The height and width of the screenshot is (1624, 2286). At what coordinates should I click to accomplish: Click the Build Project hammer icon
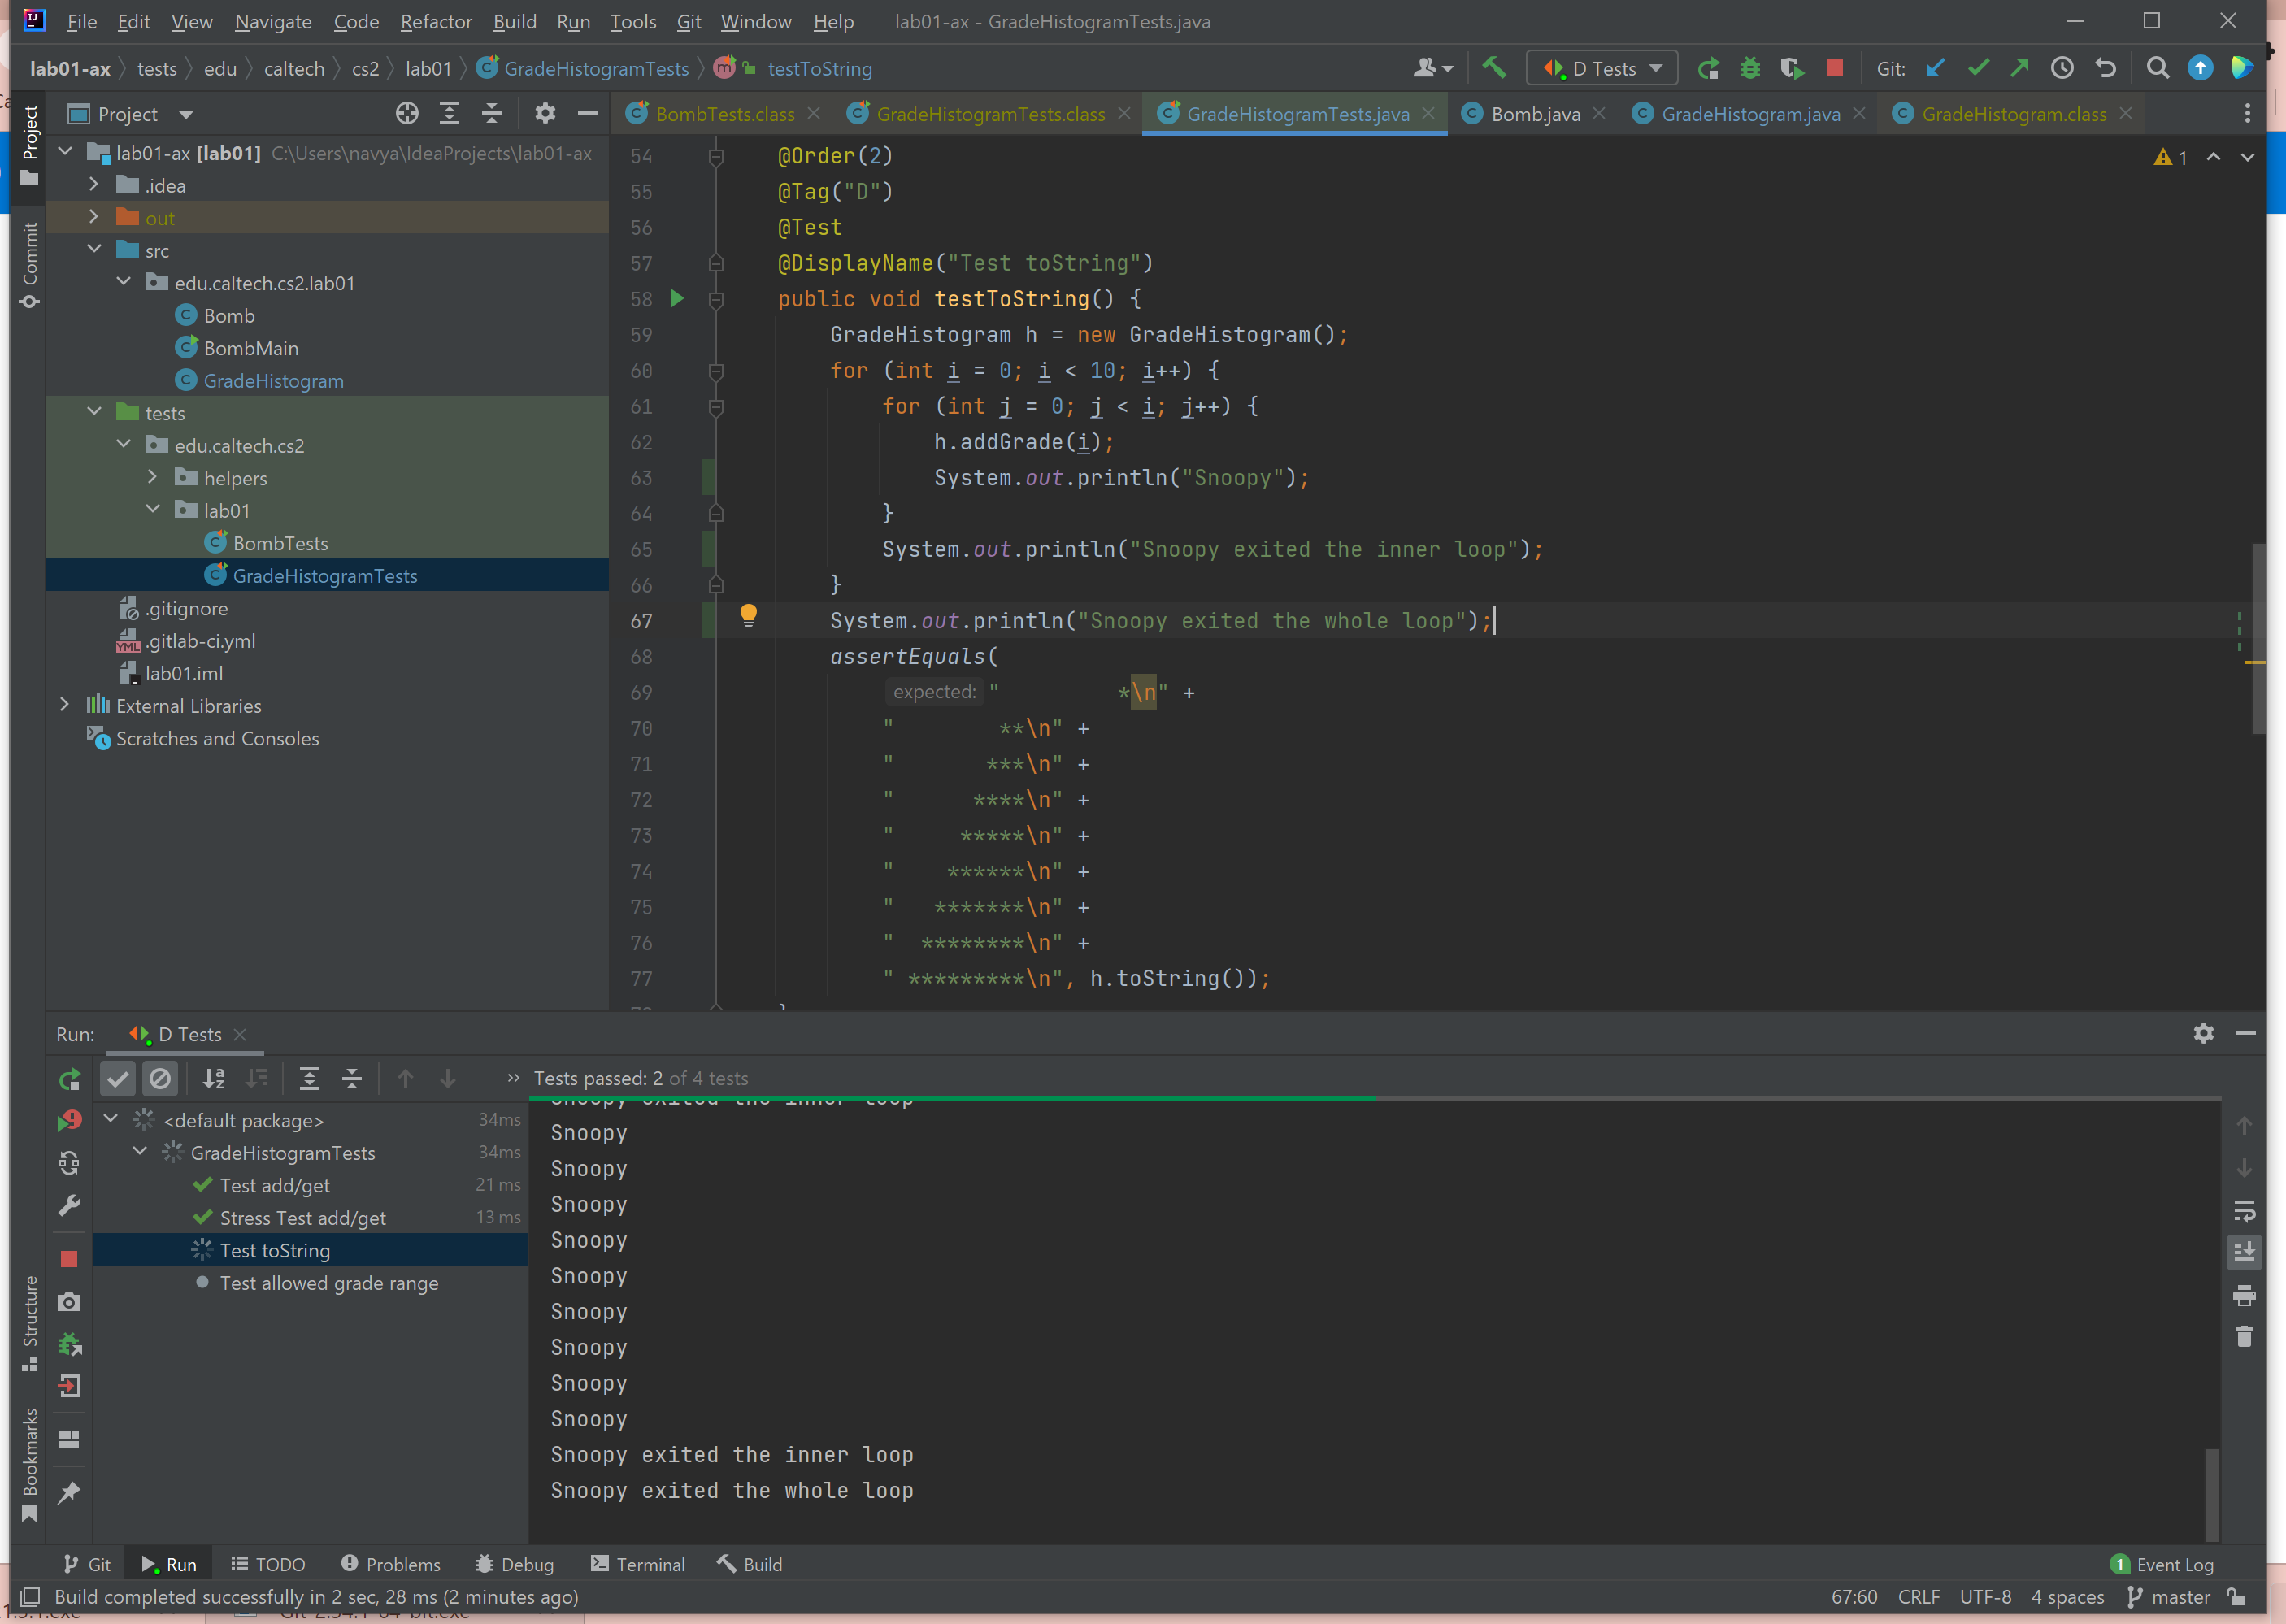click(x=1494, y=68)
